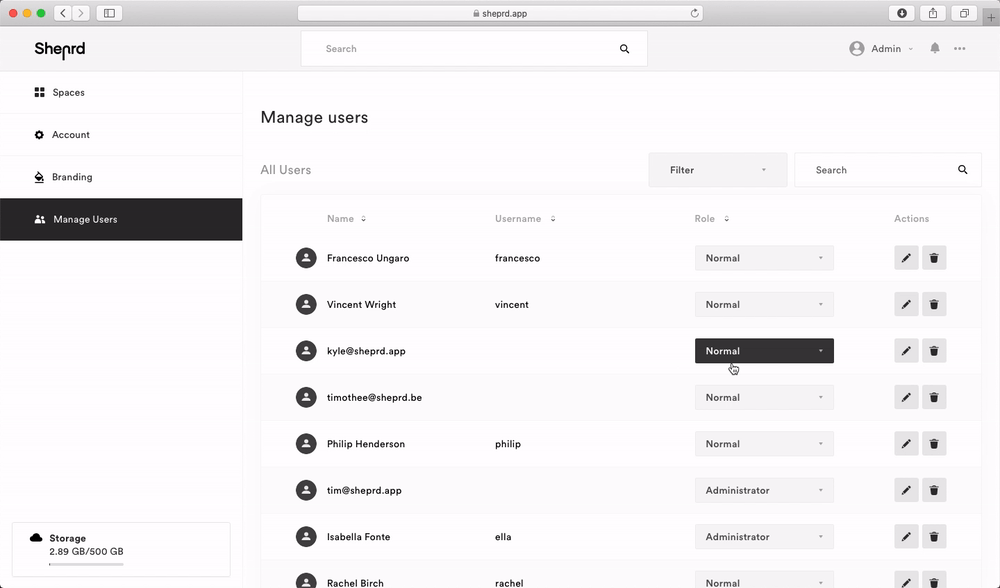
Task: Click the magnifier icon in top search bar
Action: tap(625, 49)
